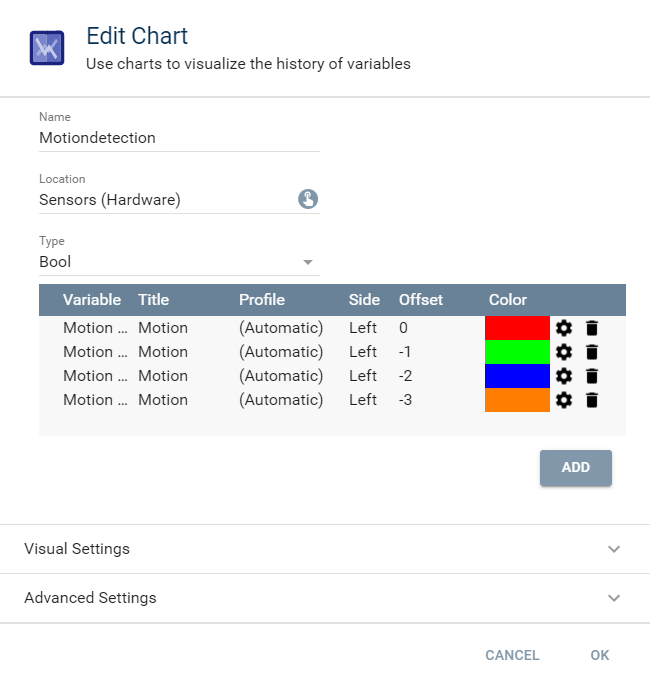Open the Type dropdown showing Bool
Screen dimensions: 650x688
pyautogui.click(x=179, y=262)
